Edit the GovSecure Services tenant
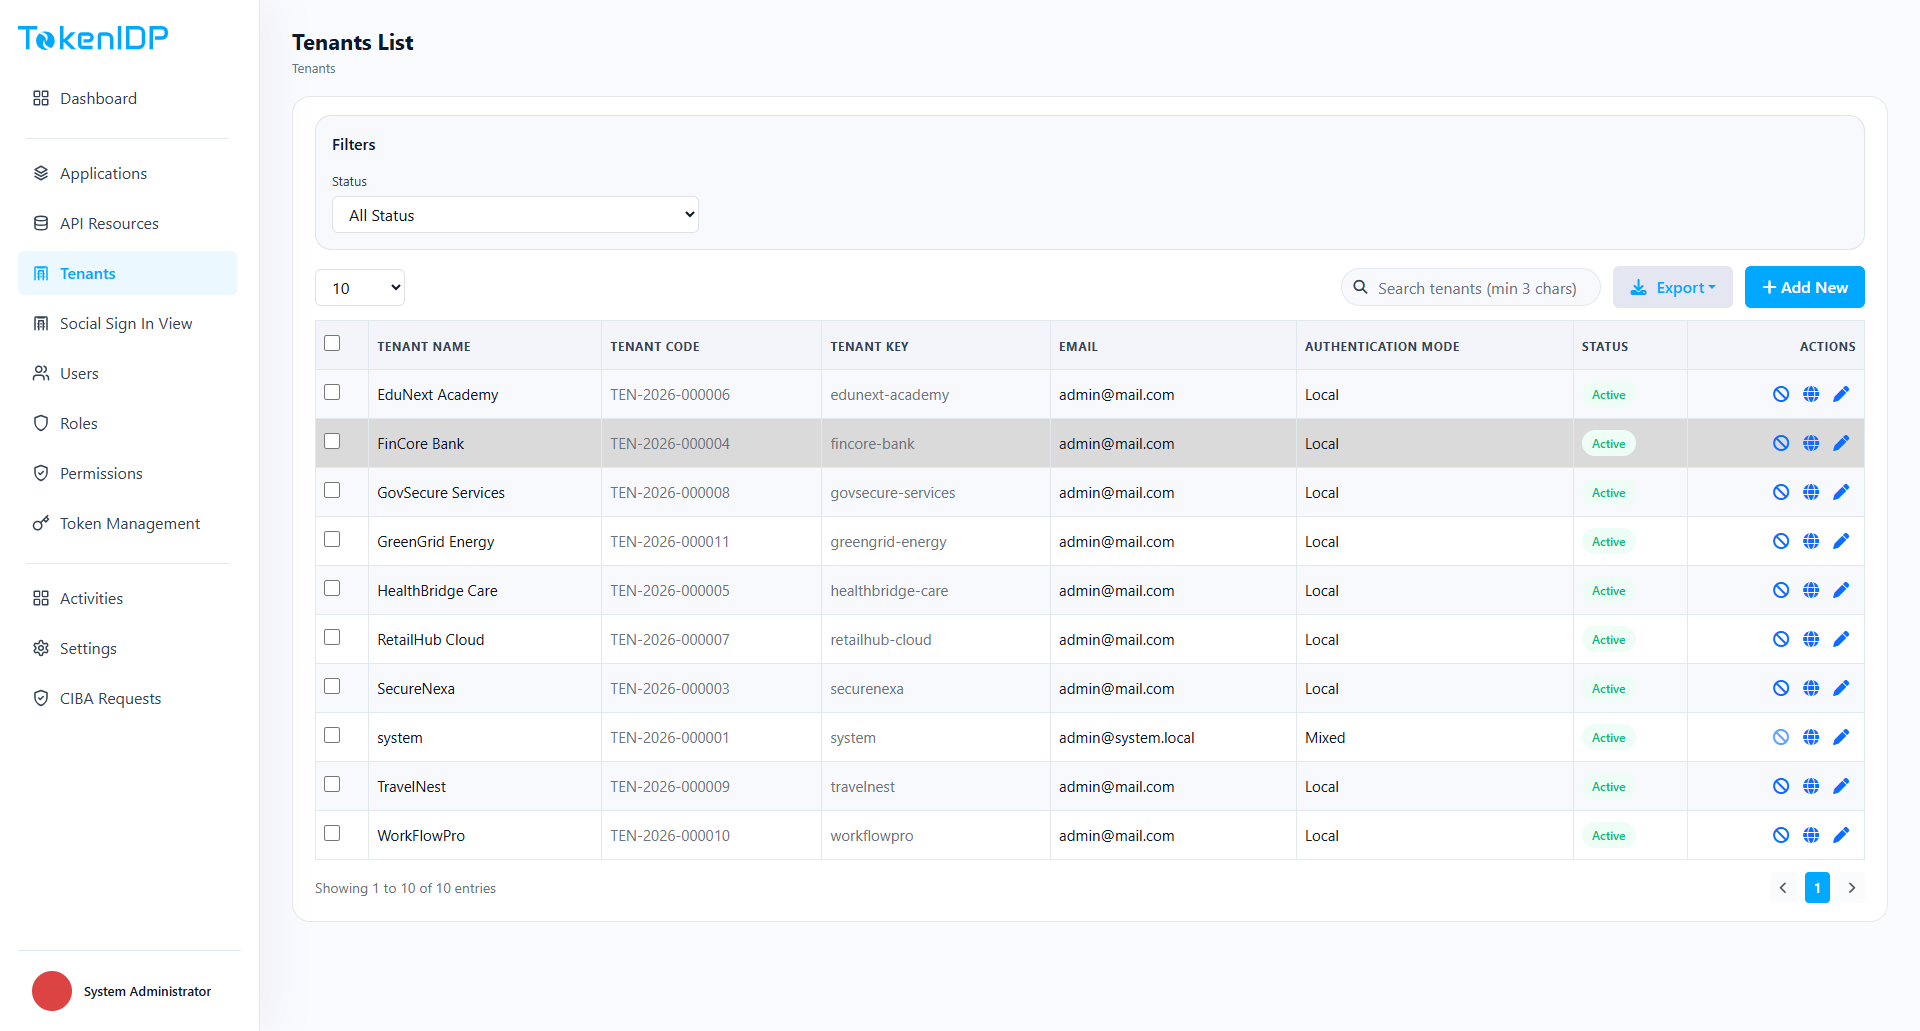Viewport: 1920px width, 1031px height. click(1841, 492)
